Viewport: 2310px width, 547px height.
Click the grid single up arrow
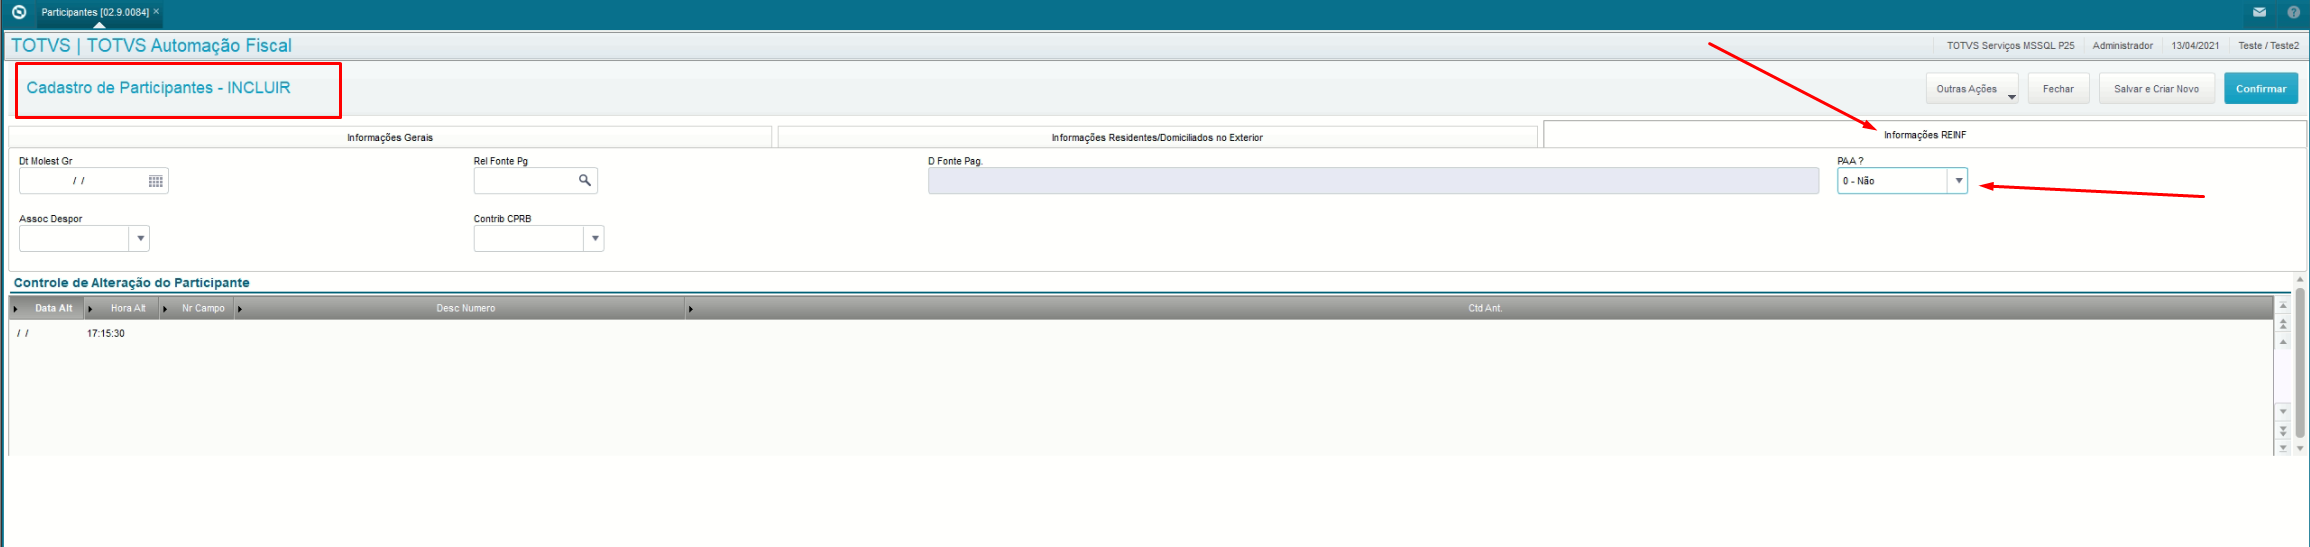click(x=2283, y=342)
